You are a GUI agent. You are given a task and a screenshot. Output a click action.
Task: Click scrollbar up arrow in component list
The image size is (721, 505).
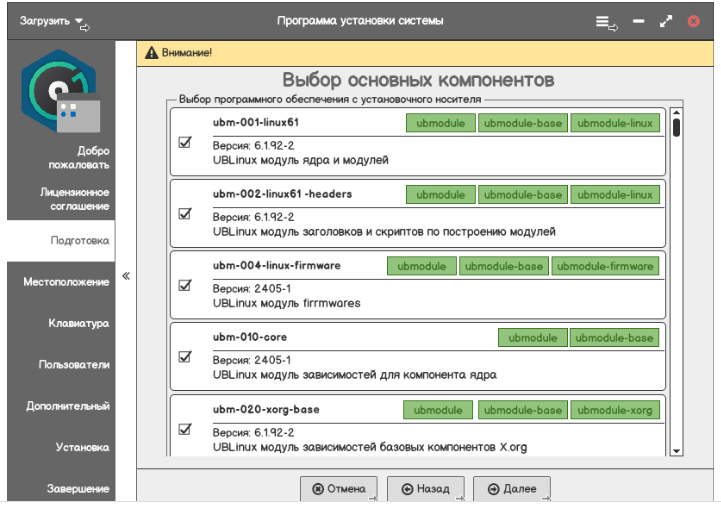[676, 113]
